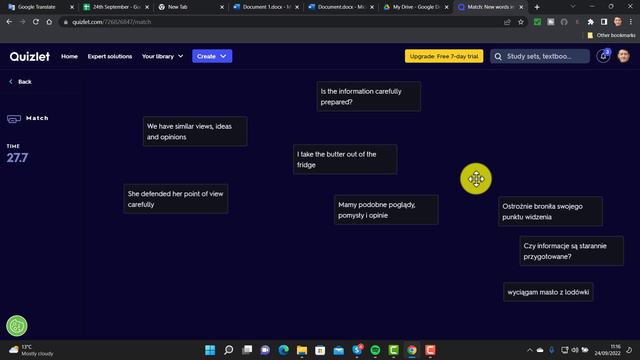640x360 pixels.
Task: Select the Match mode icon in sidebar
Action: click(x=14, y=118)
